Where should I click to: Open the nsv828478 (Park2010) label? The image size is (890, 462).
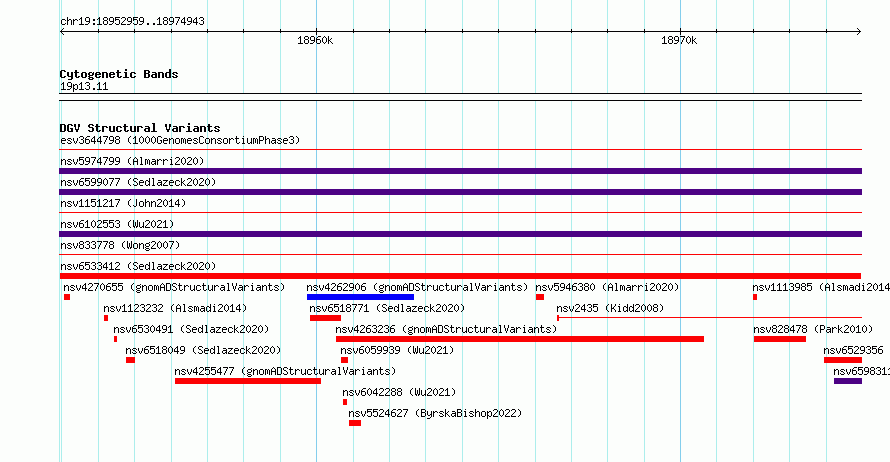pyautogui.click(x=813, y=329)
